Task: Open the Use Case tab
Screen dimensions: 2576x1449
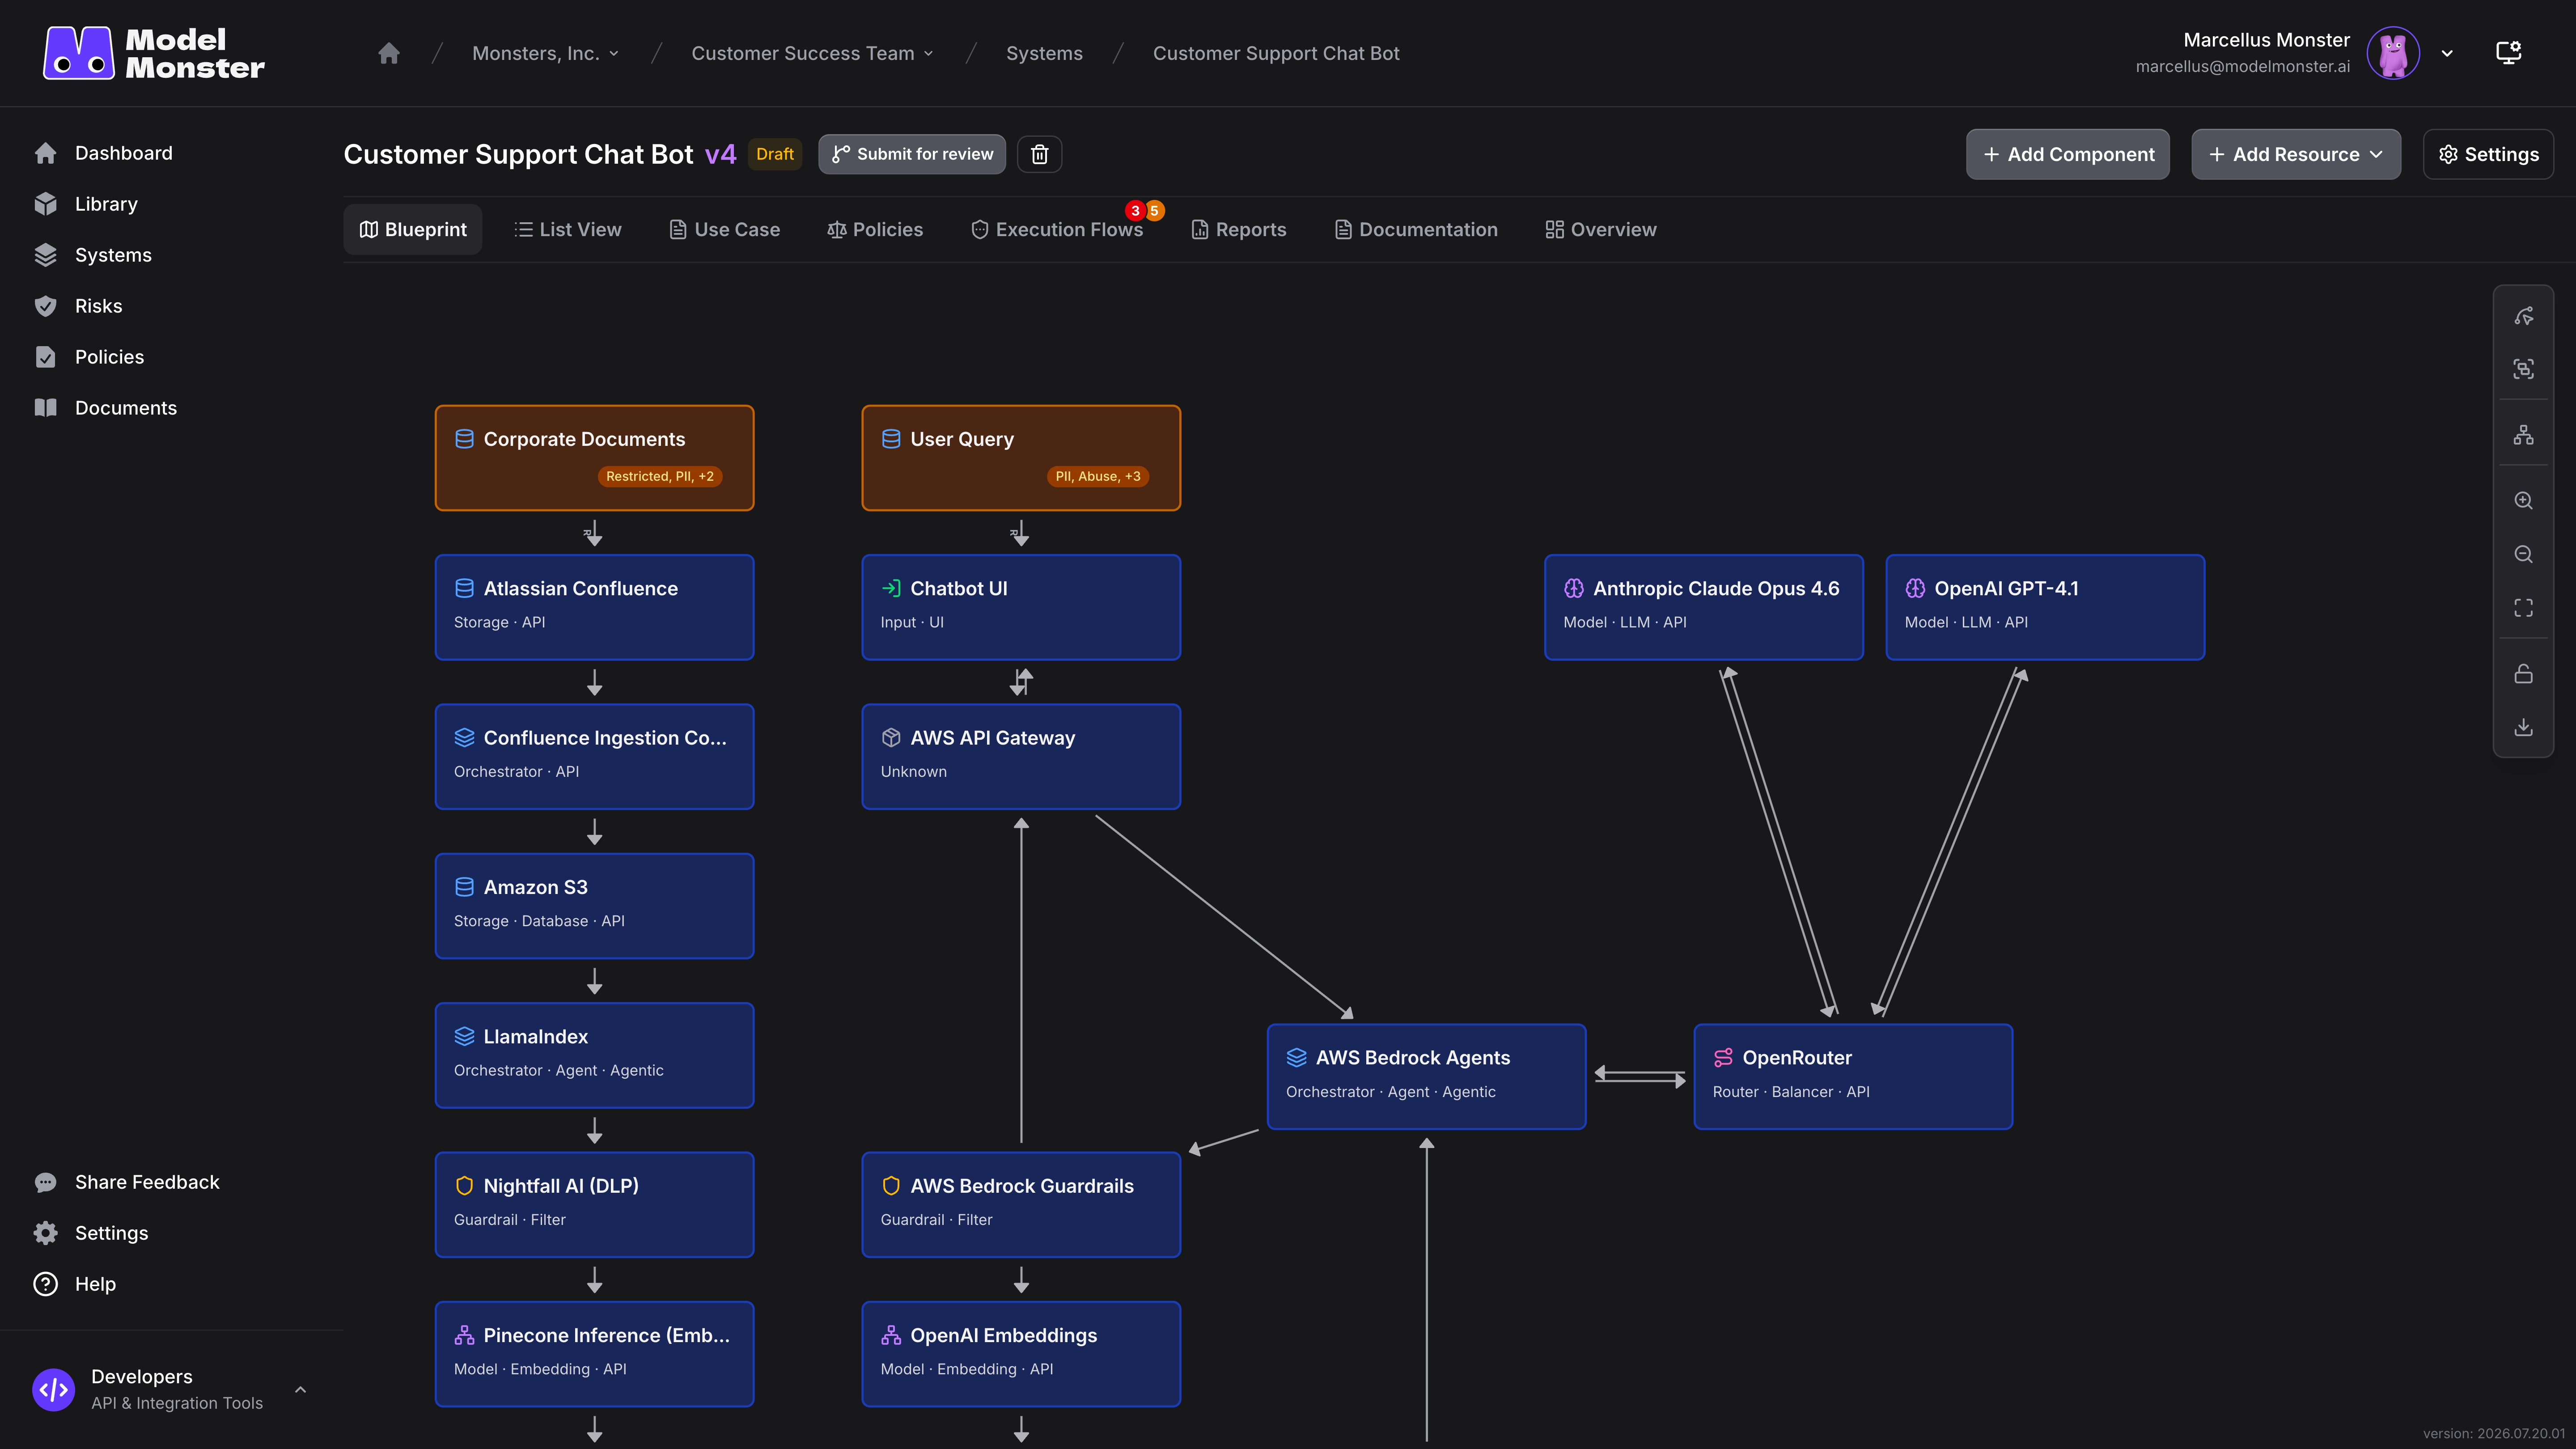Action: (x=724, y=229)
